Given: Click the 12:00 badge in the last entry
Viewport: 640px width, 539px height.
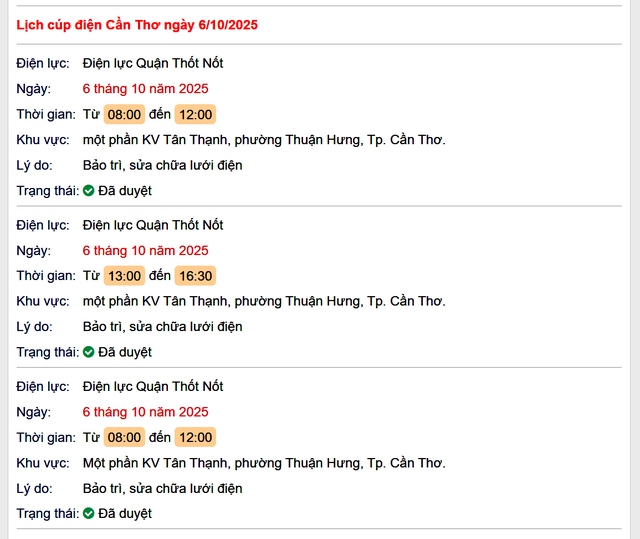Looking at the screenshot, I should point(195,437).
